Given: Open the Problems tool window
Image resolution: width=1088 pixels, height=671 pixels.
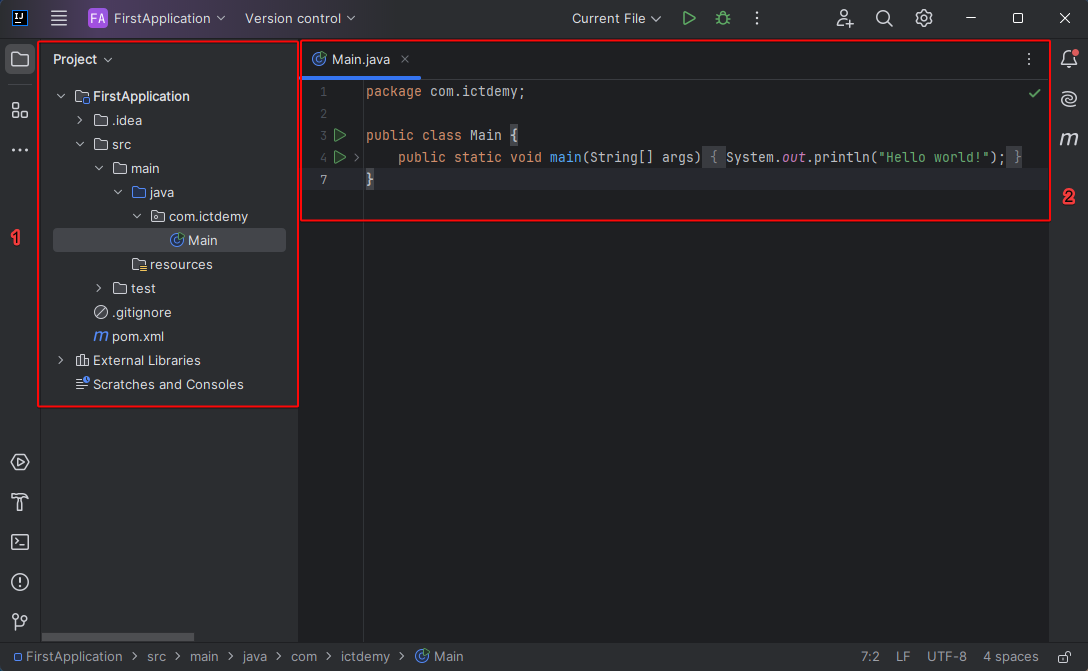Looking at the screenshot, I should point(20,582).
